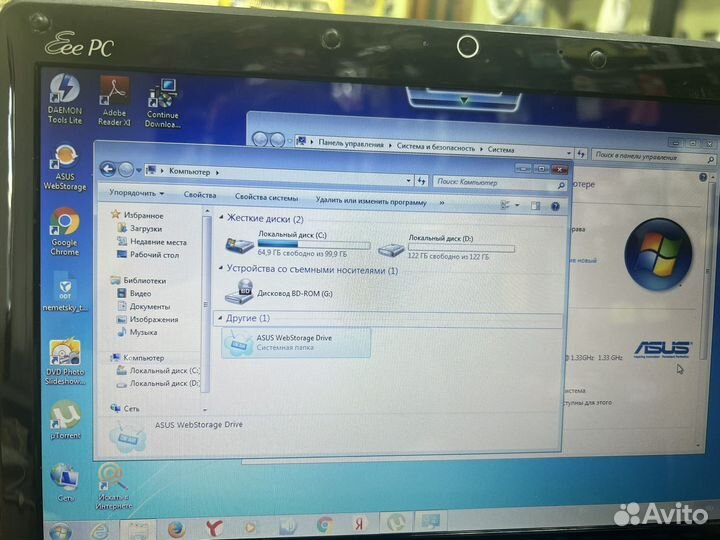Click Свойства in toolbar
Screen dimensions: 720x540
(x=200, y=195)
